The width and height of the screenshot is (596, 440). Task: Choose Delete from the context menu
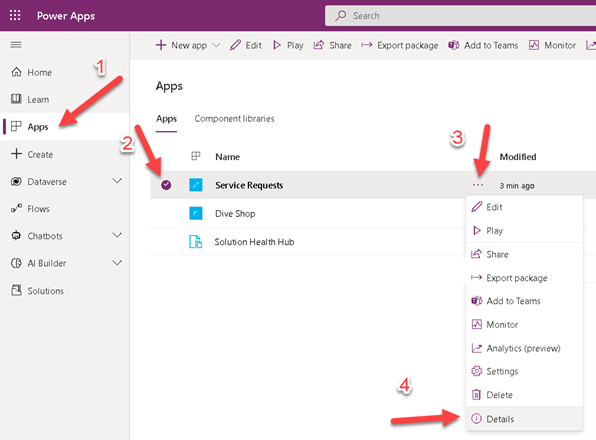(x=525, y=395)
